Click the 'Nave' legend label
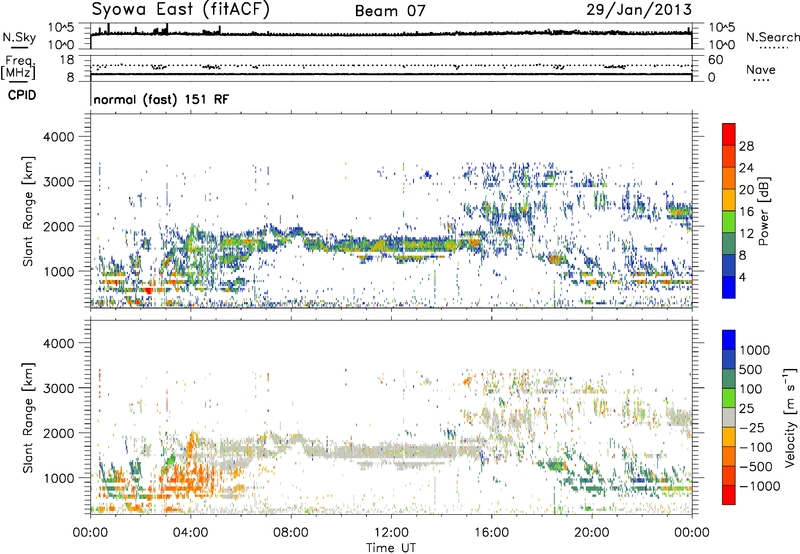Viewport: 800px width, 554px height. (761, 69)
